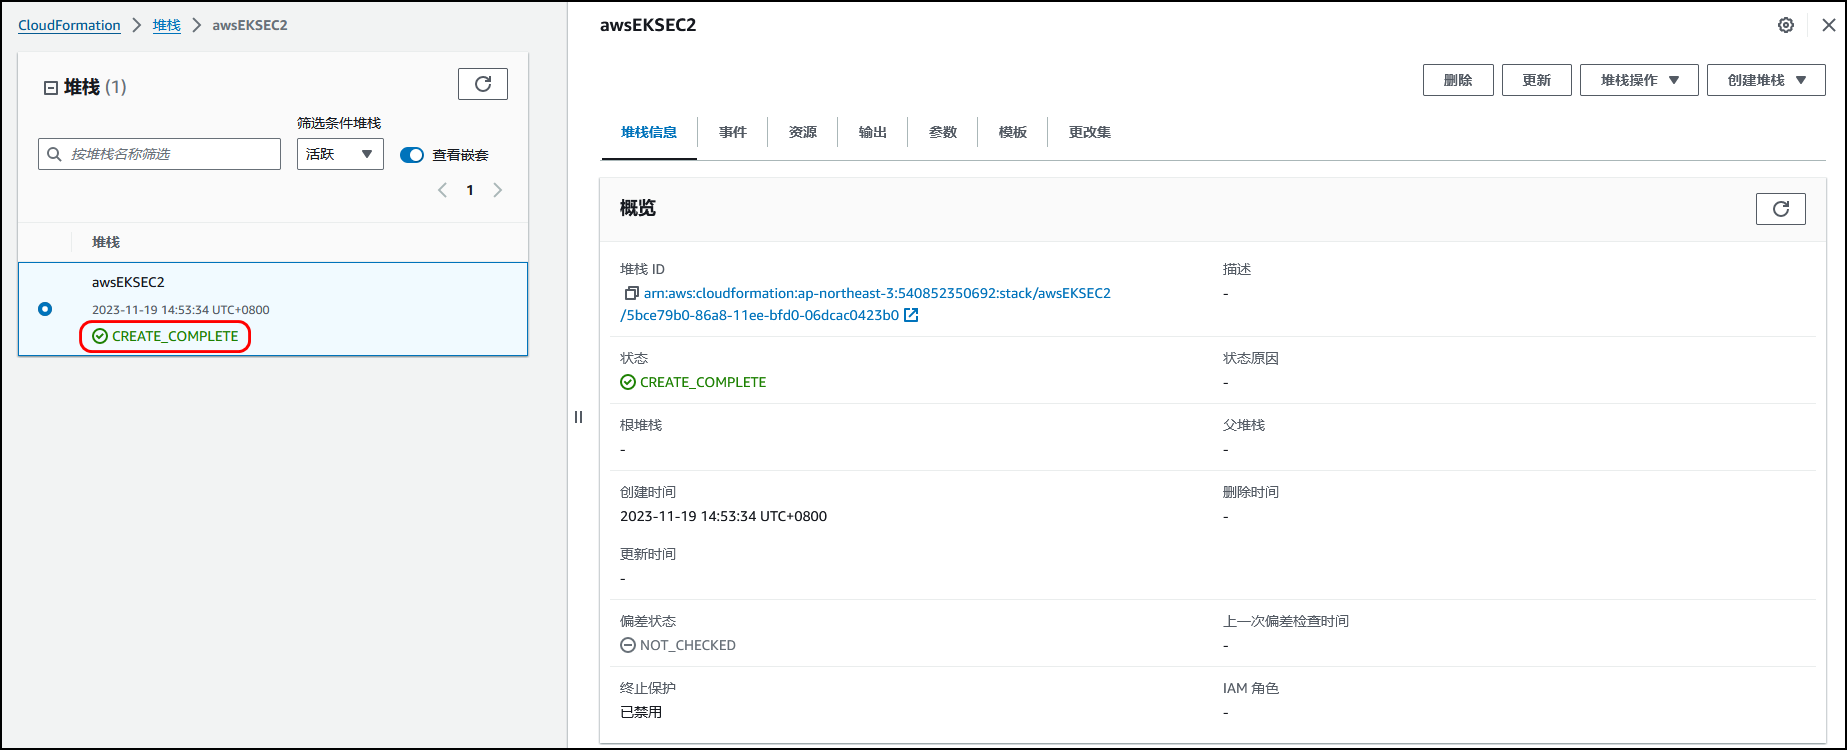1847x750 pixels.
Task: Open the settings gear icon
Action: (x=1786, y=25)
